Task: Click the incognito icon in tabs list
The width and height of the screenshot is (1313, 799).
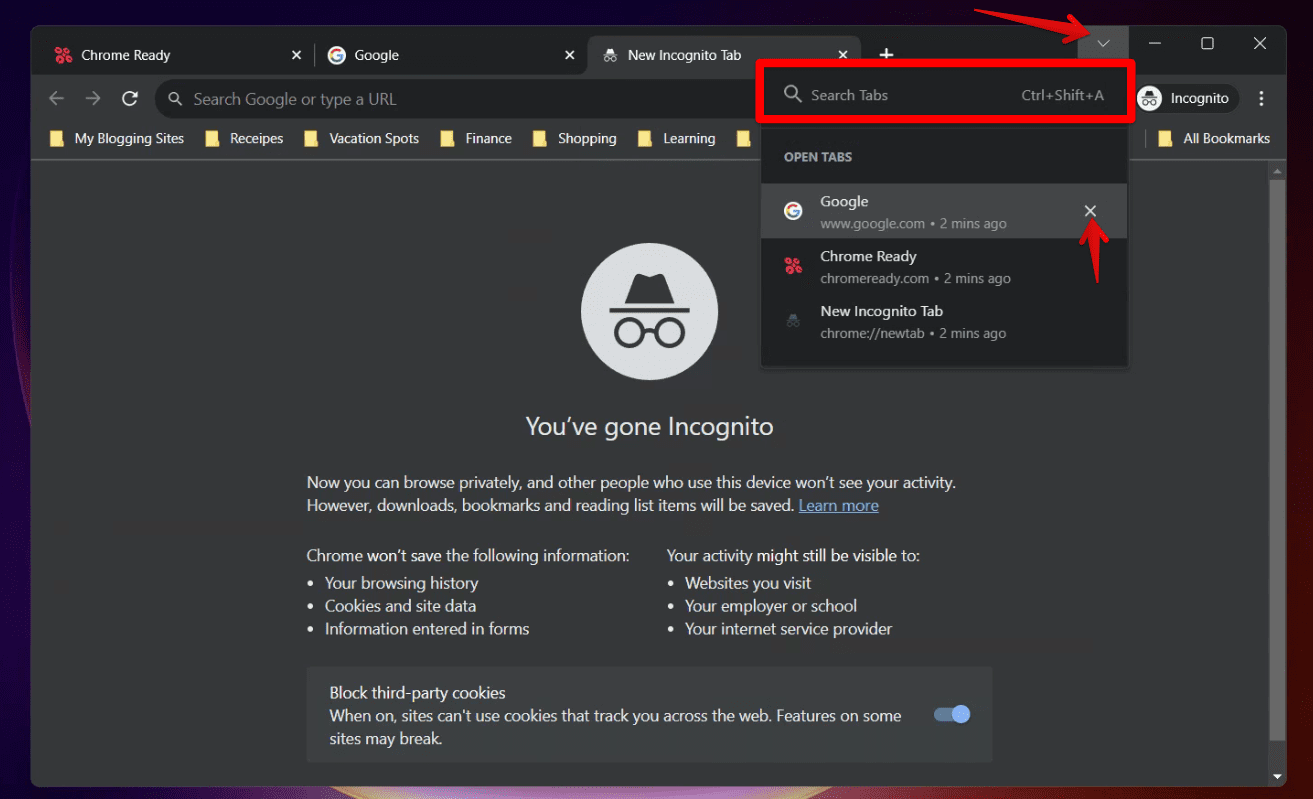Action: (793, 321)
